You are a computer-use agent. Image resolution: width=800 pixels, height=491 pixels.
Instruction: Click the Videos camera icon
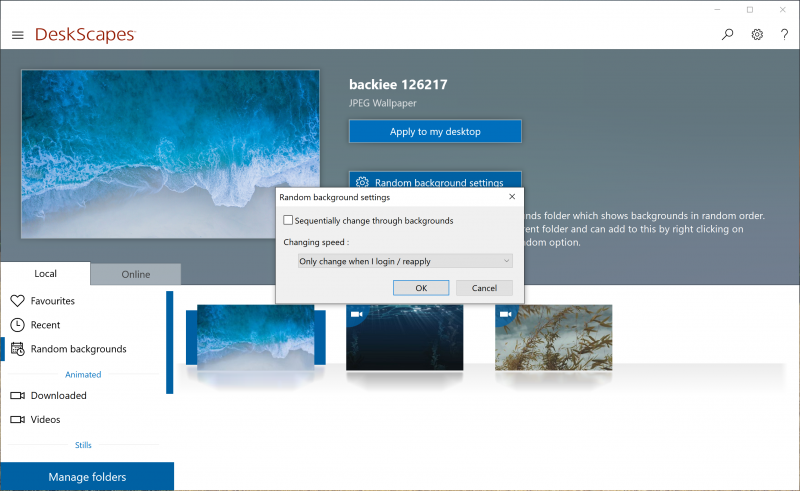(x=17, y=420)
